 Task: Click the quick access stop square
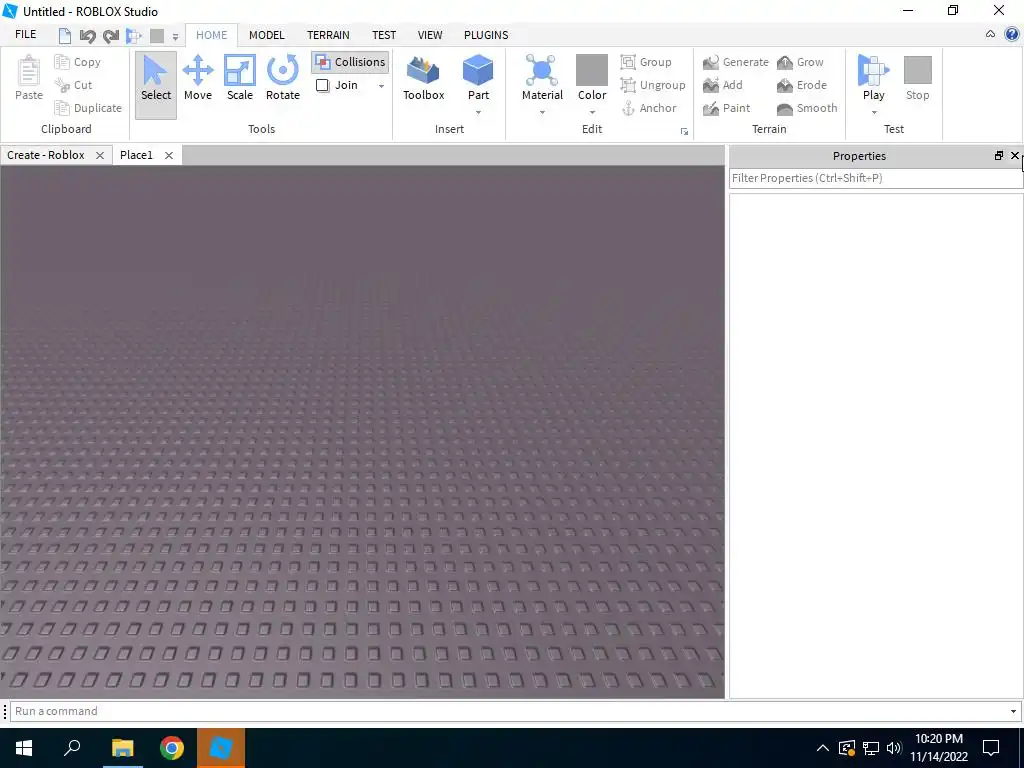157,36
